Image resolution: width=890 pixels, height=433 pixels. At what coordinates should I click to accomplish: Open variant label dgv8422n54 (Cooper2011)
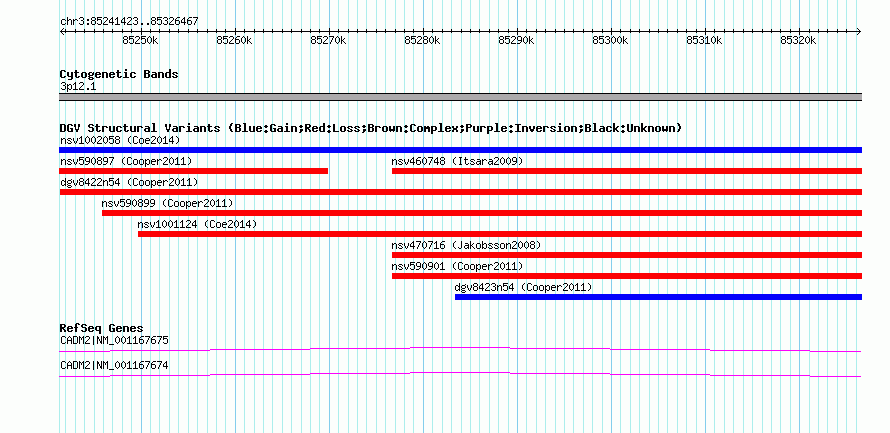tap(129, 182)
